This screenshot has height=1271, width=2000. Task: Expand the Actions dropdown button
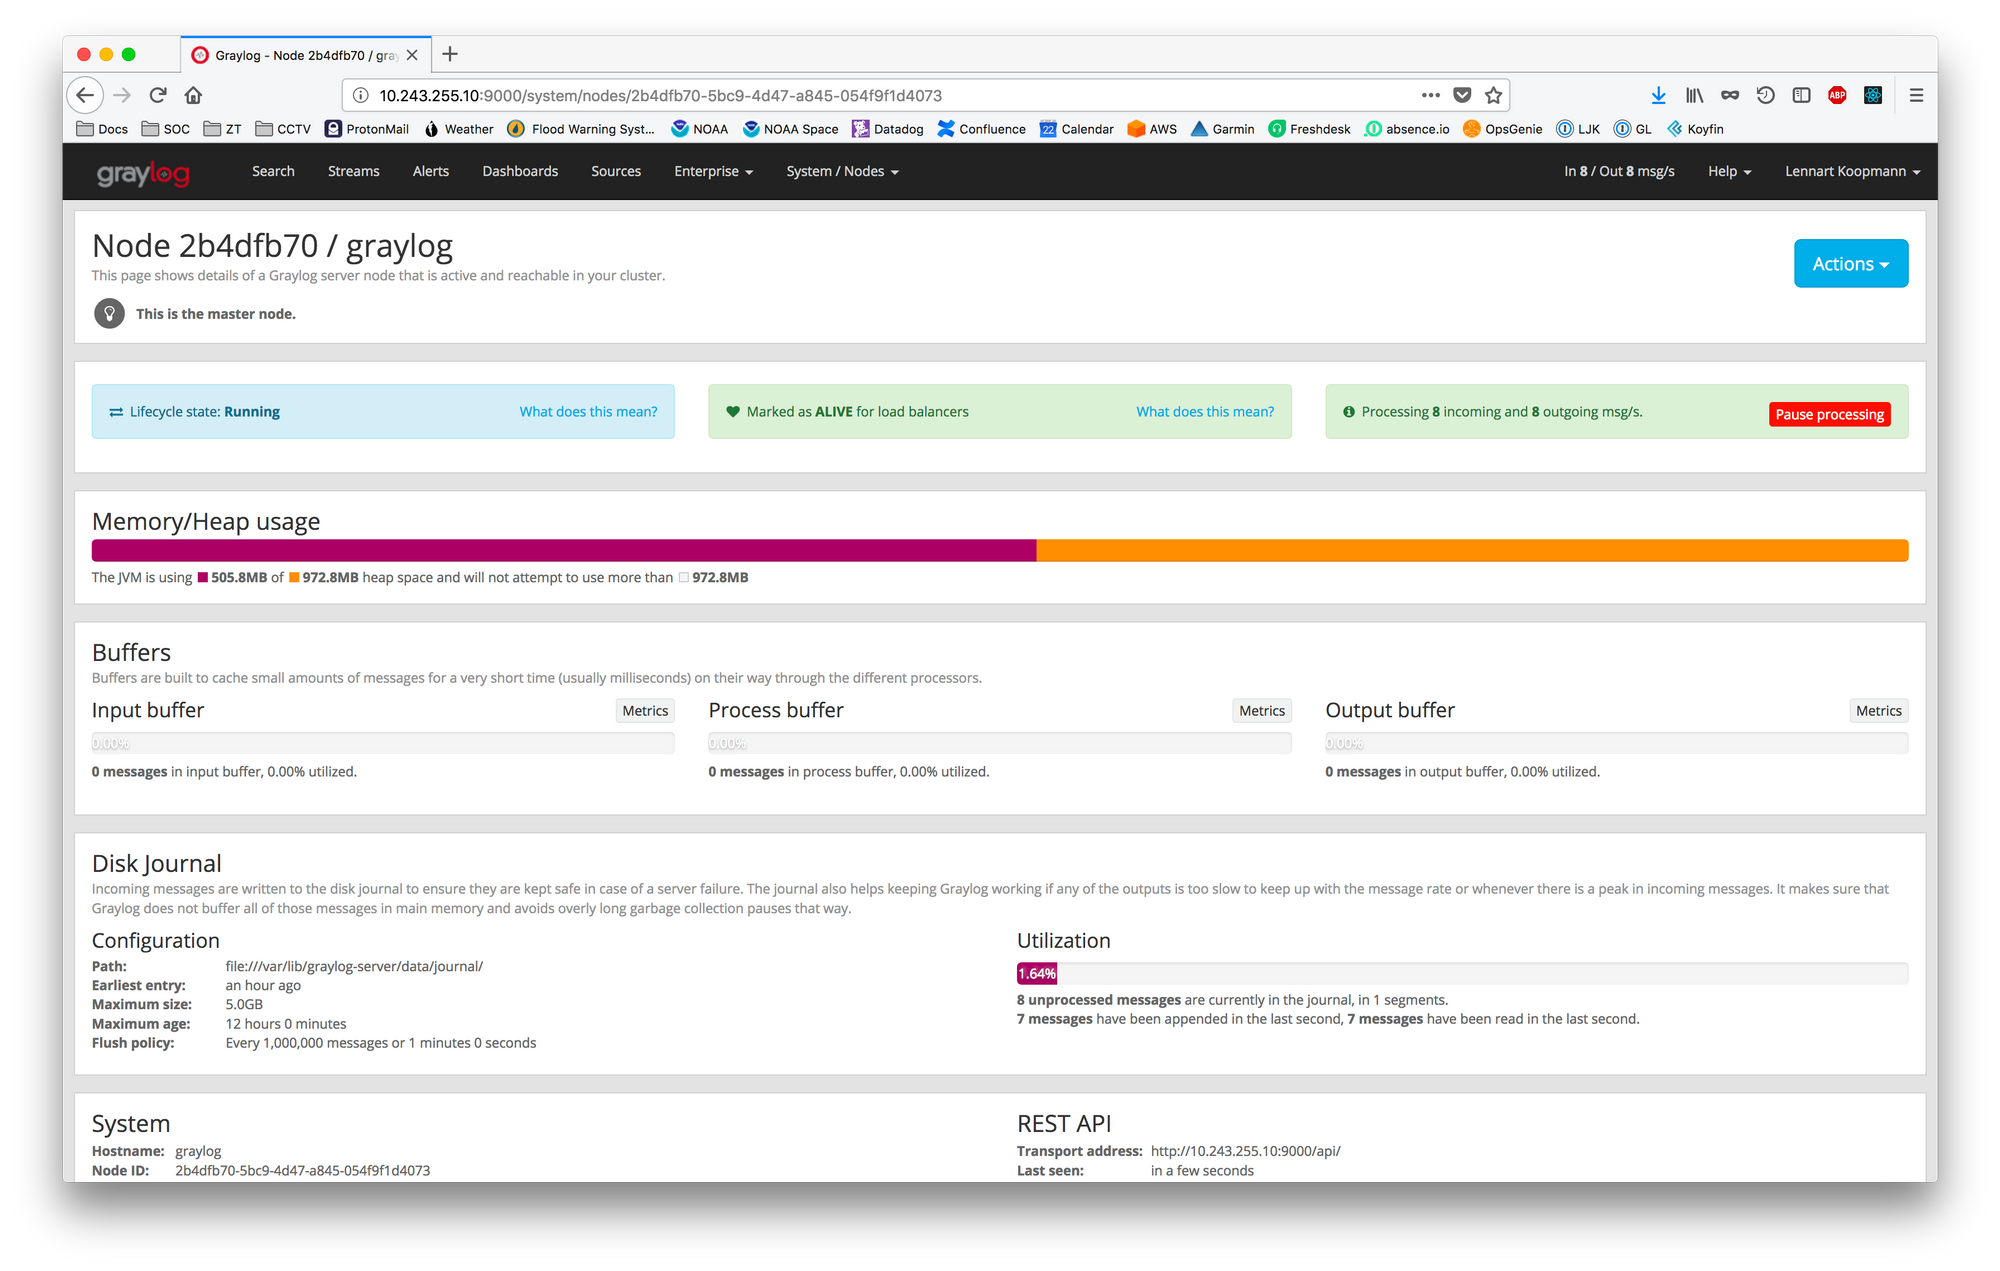tap(1850, 264)
